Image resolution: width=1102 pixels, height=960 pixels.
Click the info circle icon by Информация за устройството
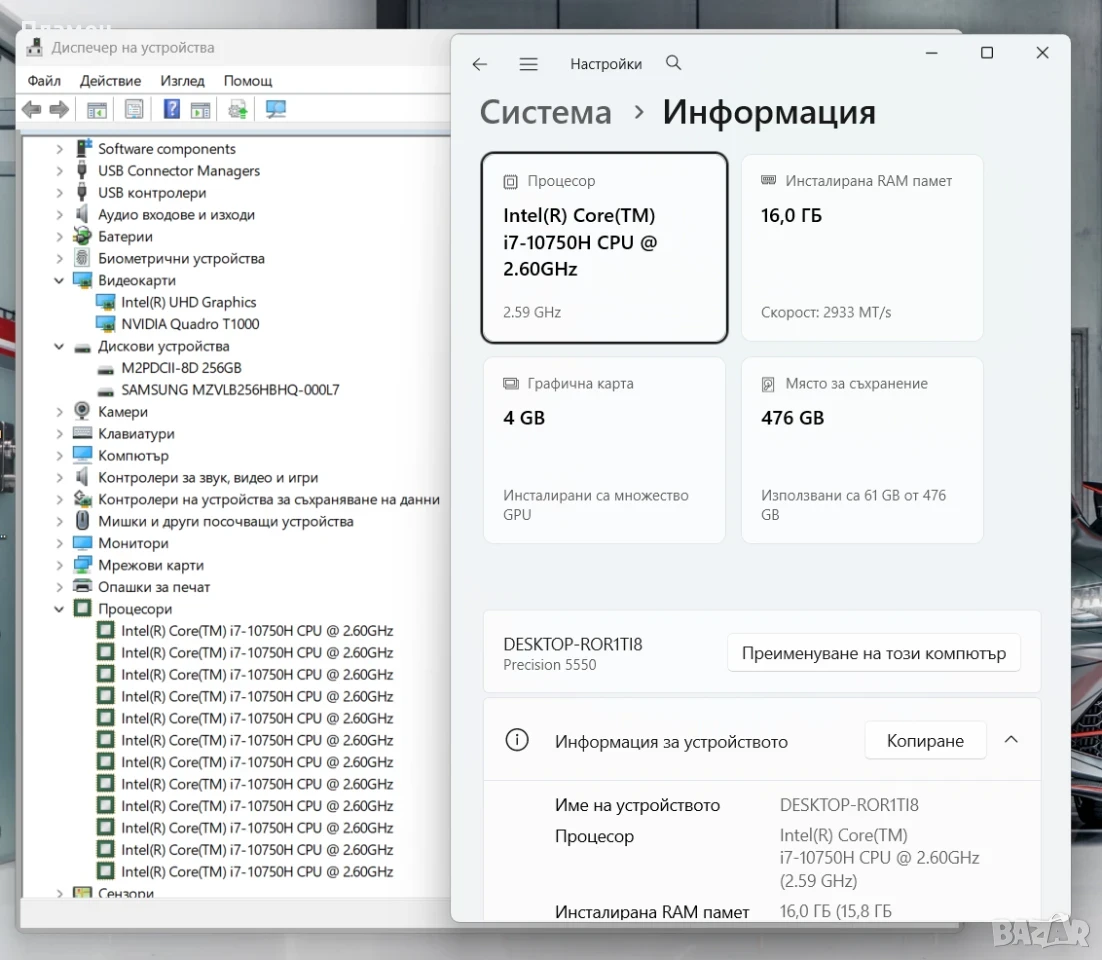coord(517,740)
